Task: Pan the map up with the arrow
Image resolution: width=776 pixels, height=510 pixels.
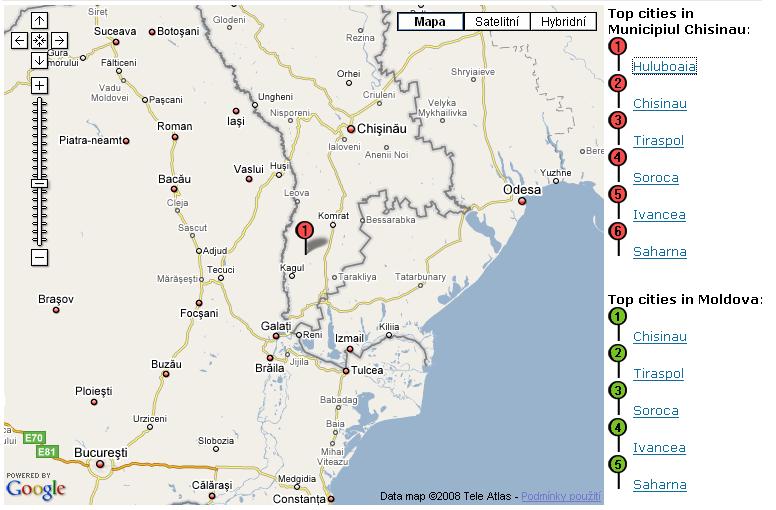Action: coord(39,21)
